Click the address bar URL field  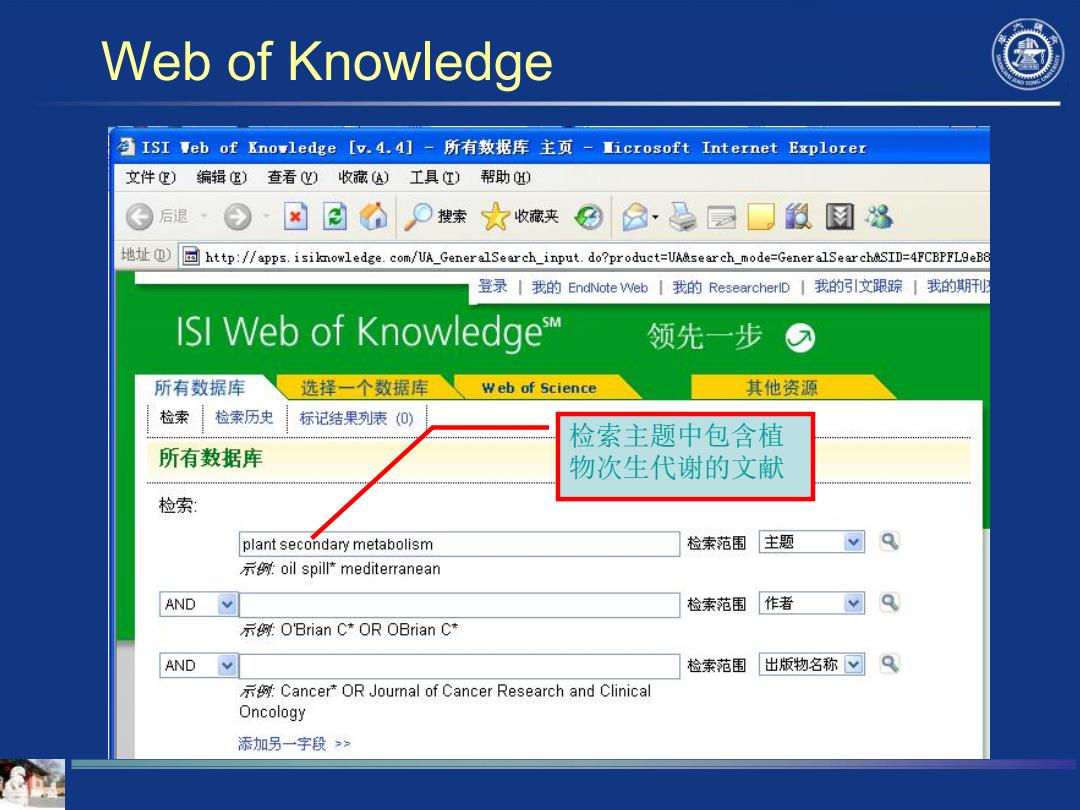click(584, 257)
